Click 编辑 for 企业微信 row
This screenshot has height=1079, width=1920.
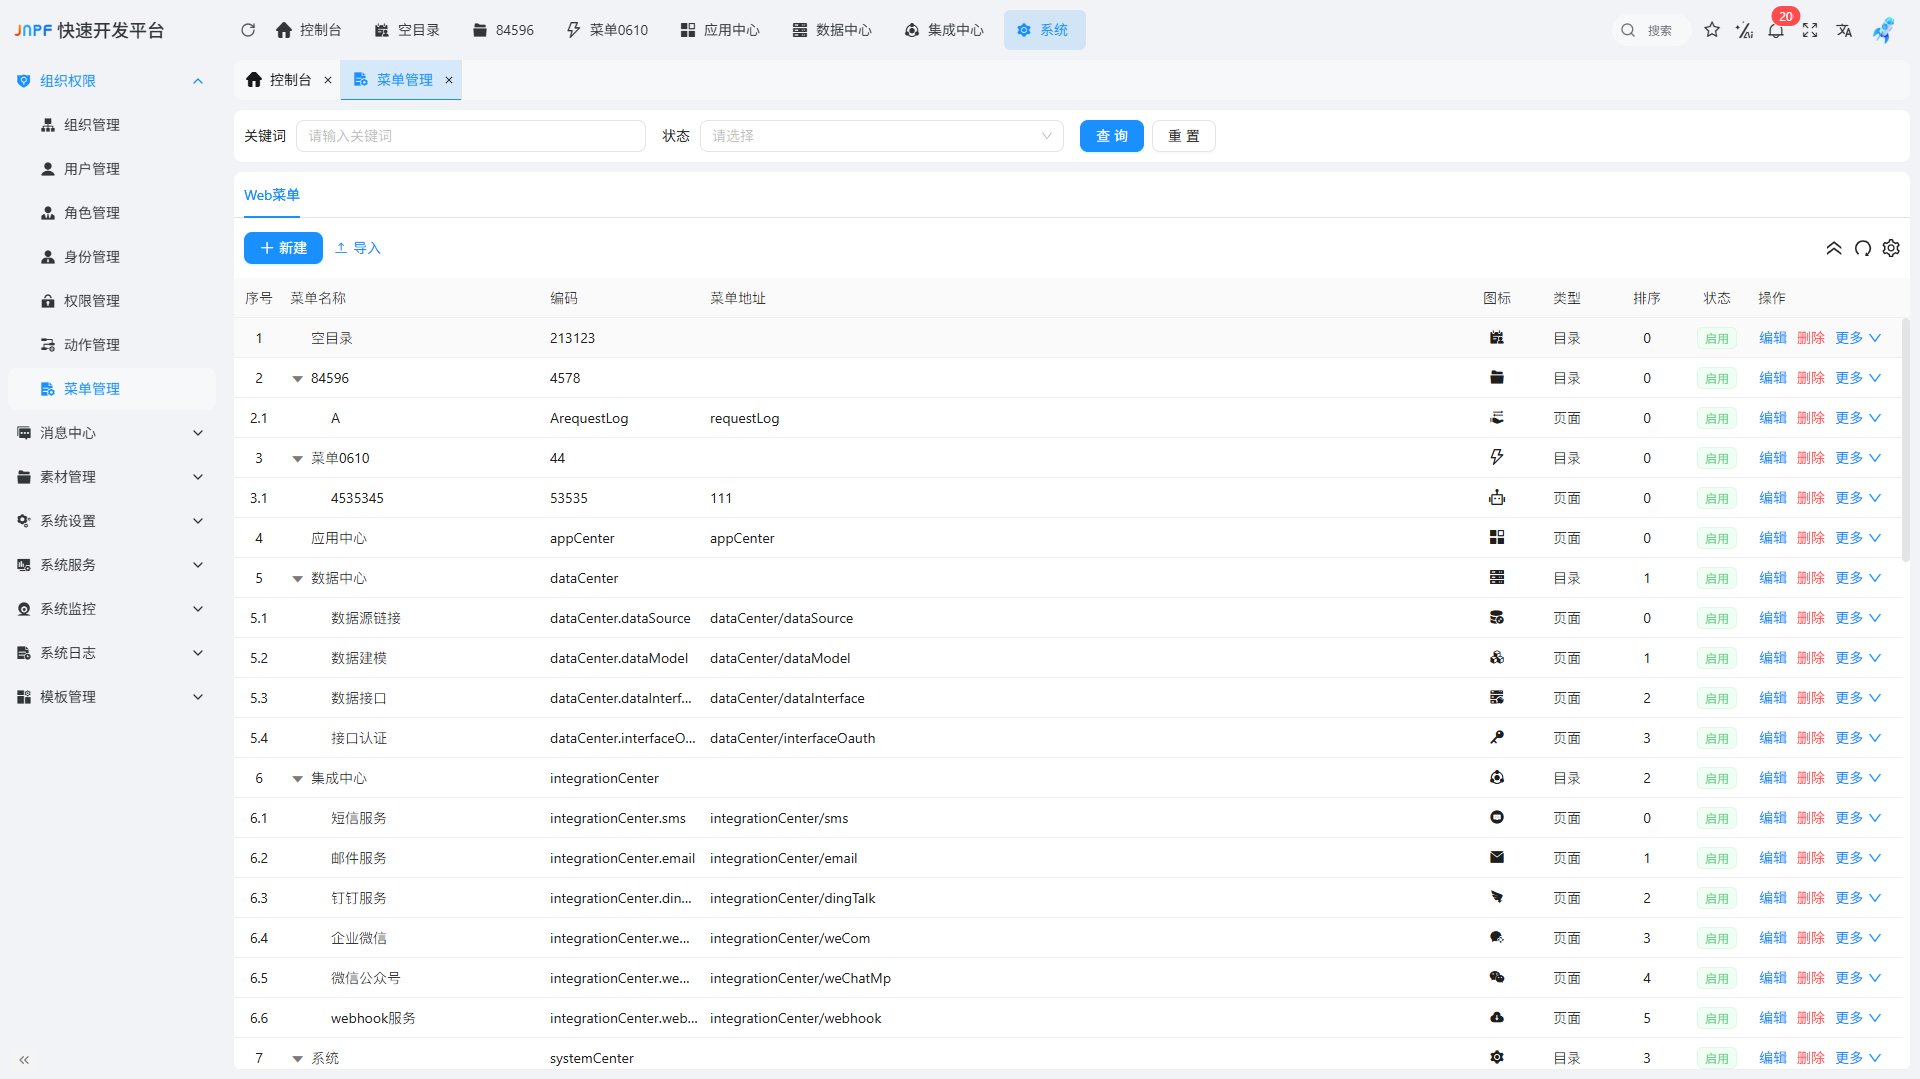coord(1773,938)
